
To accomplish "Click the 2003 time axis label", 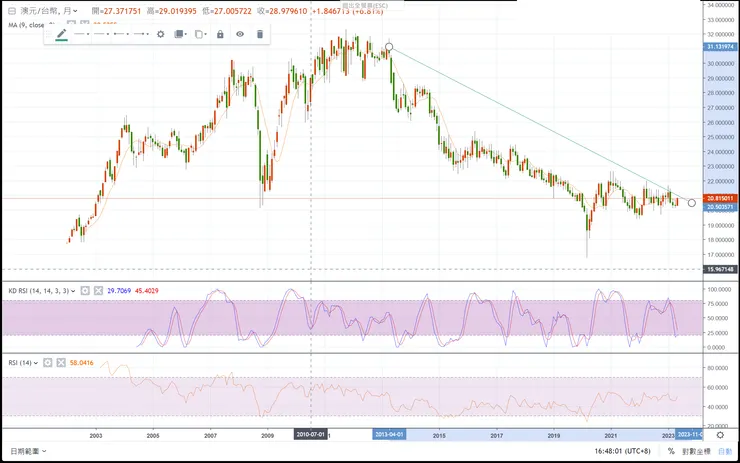I will (x=96, y=436).
